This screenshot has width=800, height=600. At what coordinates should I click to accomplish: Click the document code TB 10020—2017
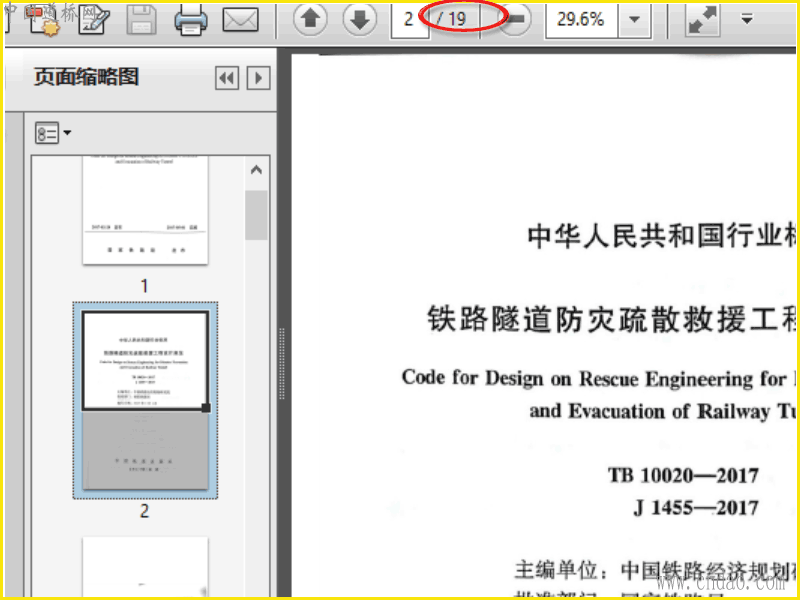click(683, 476)
